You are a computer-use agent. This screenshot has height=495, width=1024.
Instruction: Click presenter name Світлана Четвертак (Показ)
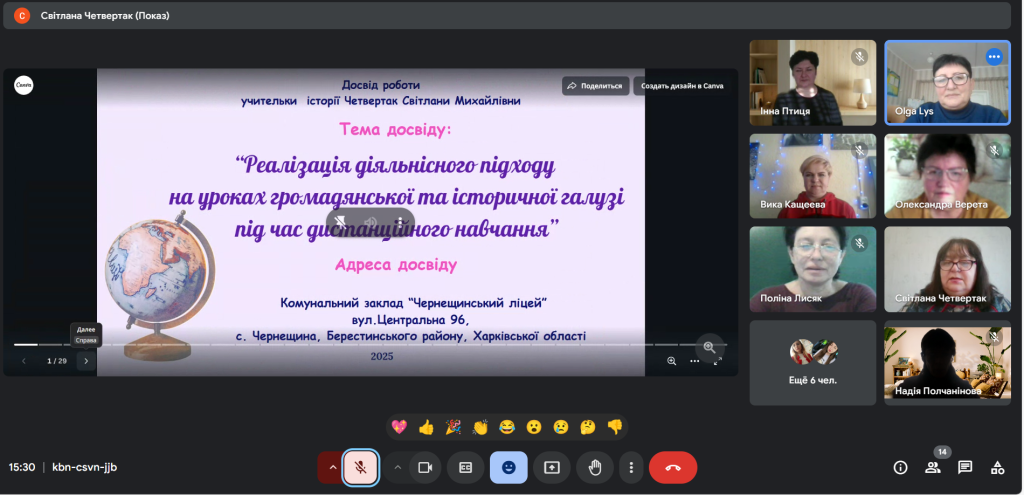[x=105, y=16]
